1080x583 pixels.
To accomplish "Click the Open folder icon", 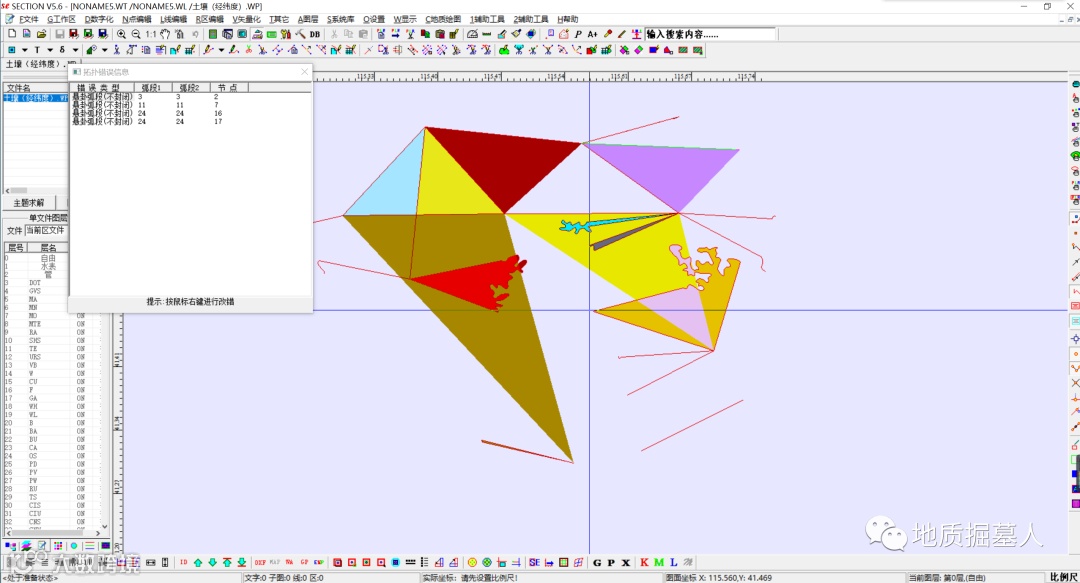I will 41,34.
